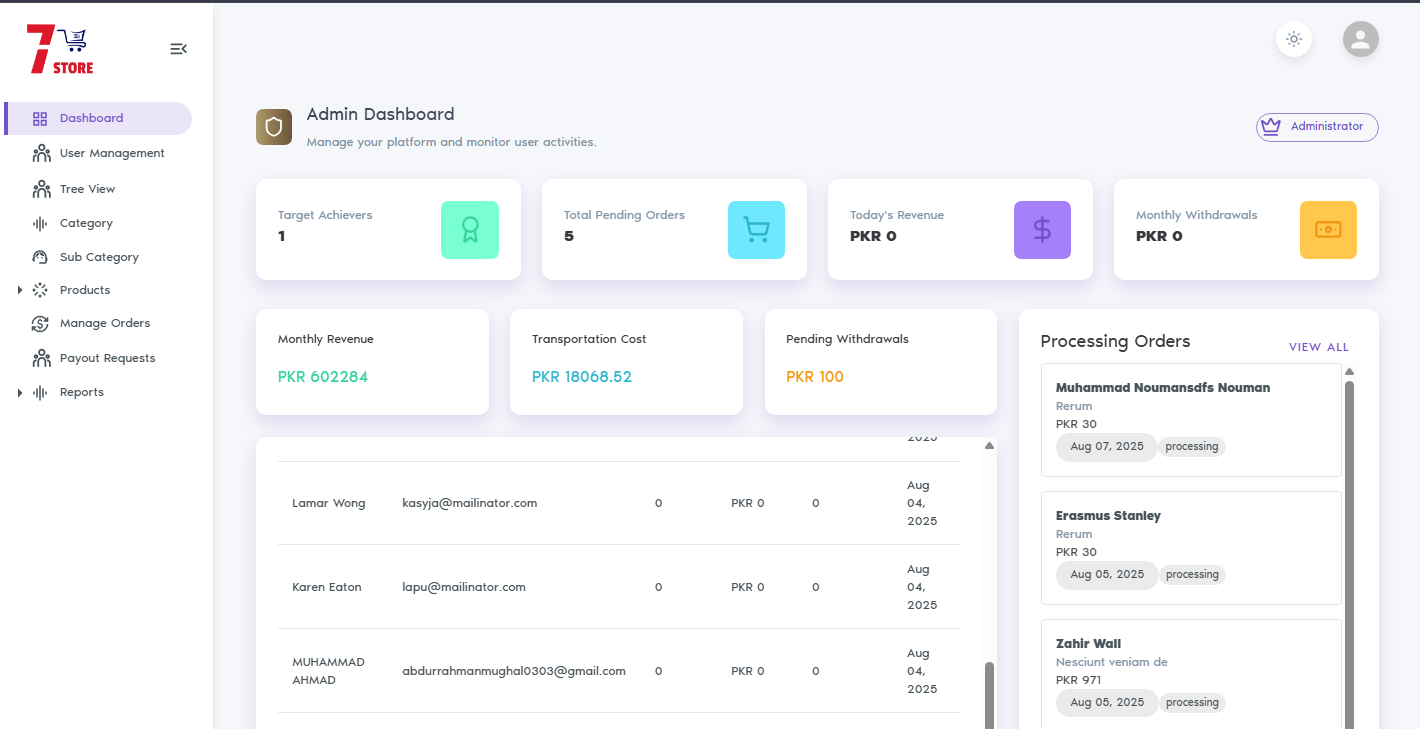The image size is (1420, 729).
Task: Open Payout Requests menu item
Action: [98, 358]
